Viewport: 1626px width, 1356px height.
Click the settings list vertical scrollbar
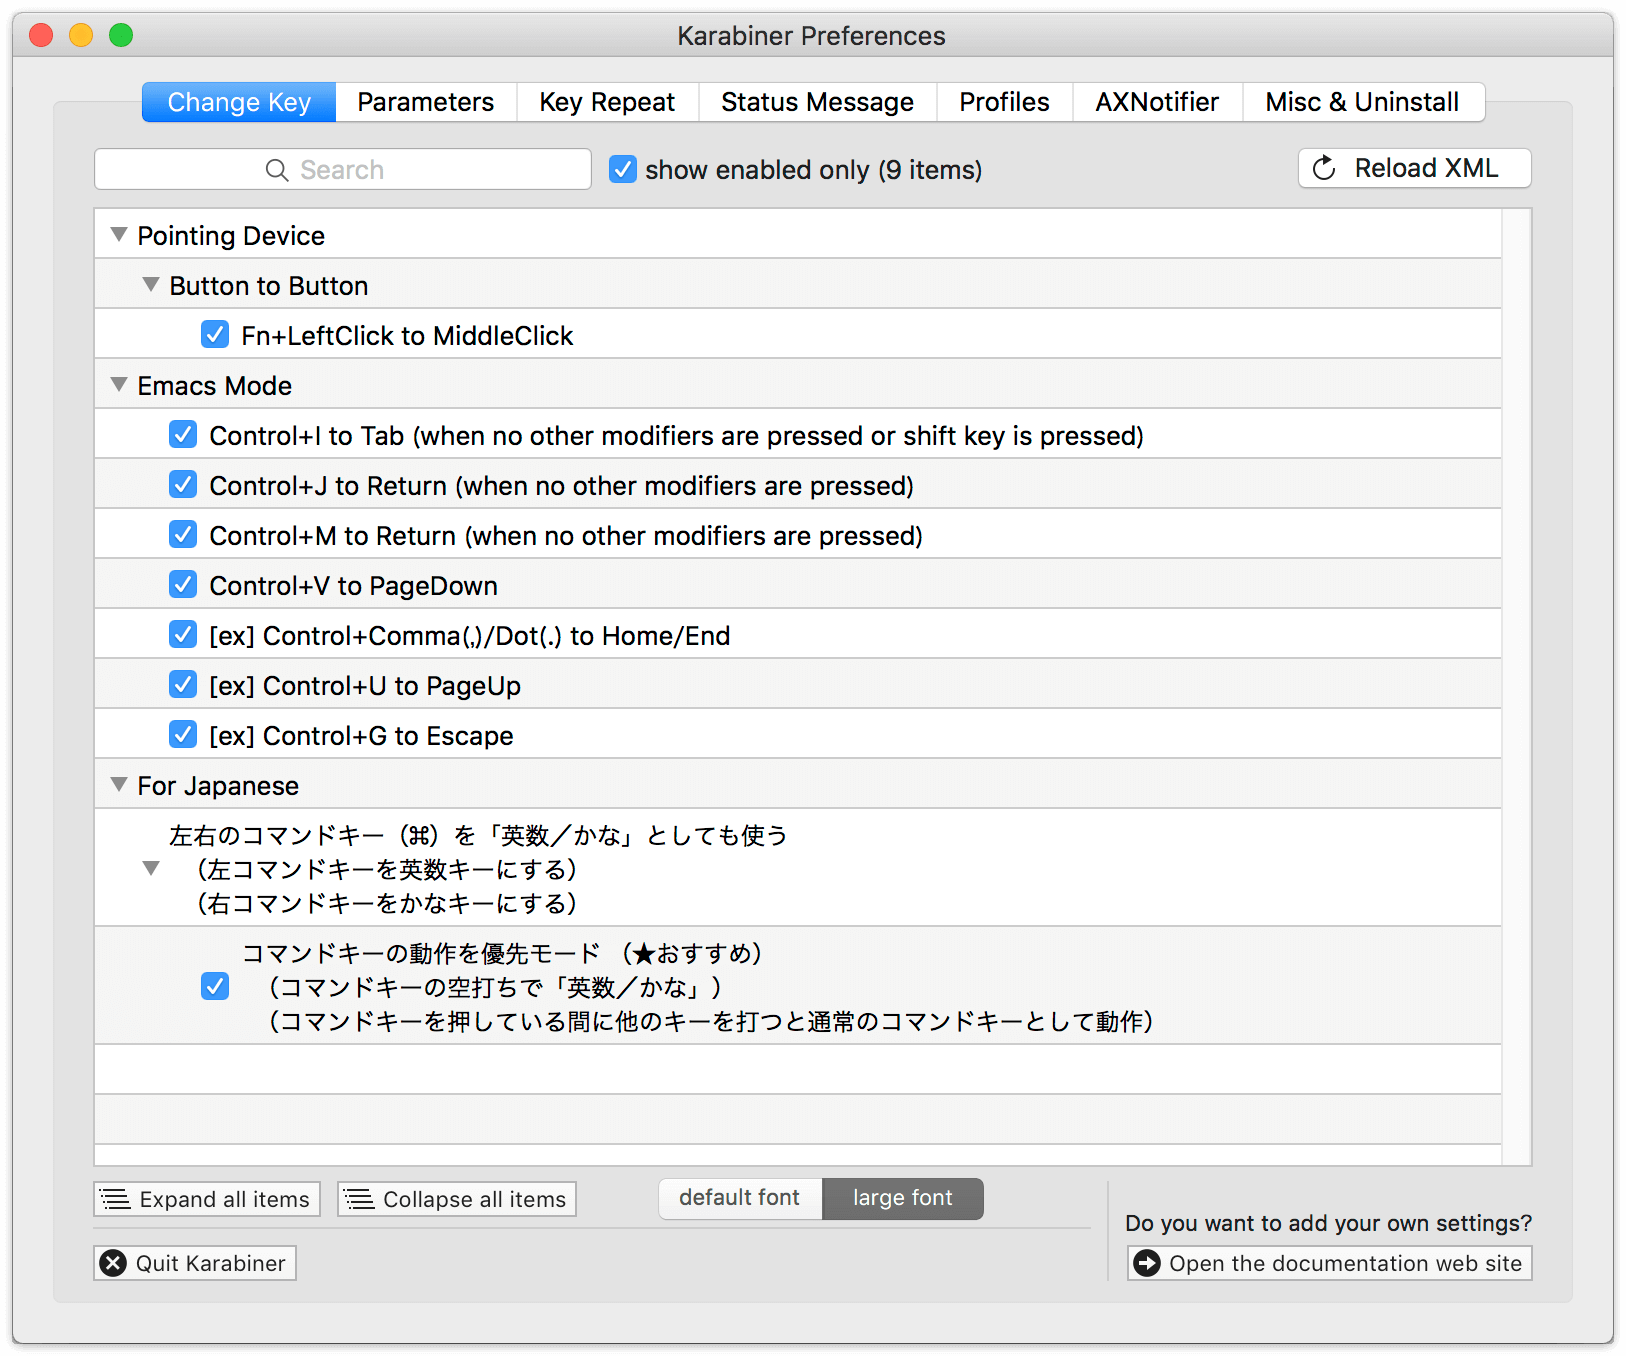1517,686
